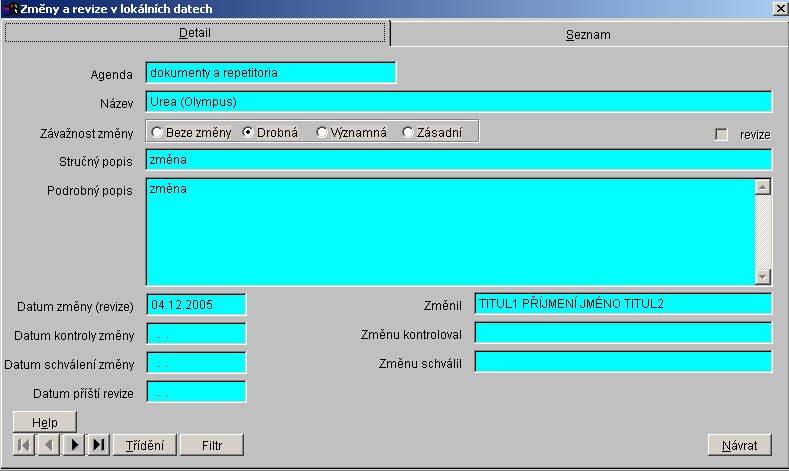This screenshot has height=471, width=789.
Task: Click the Třídění sort button
Action: [x=145, y=445]
